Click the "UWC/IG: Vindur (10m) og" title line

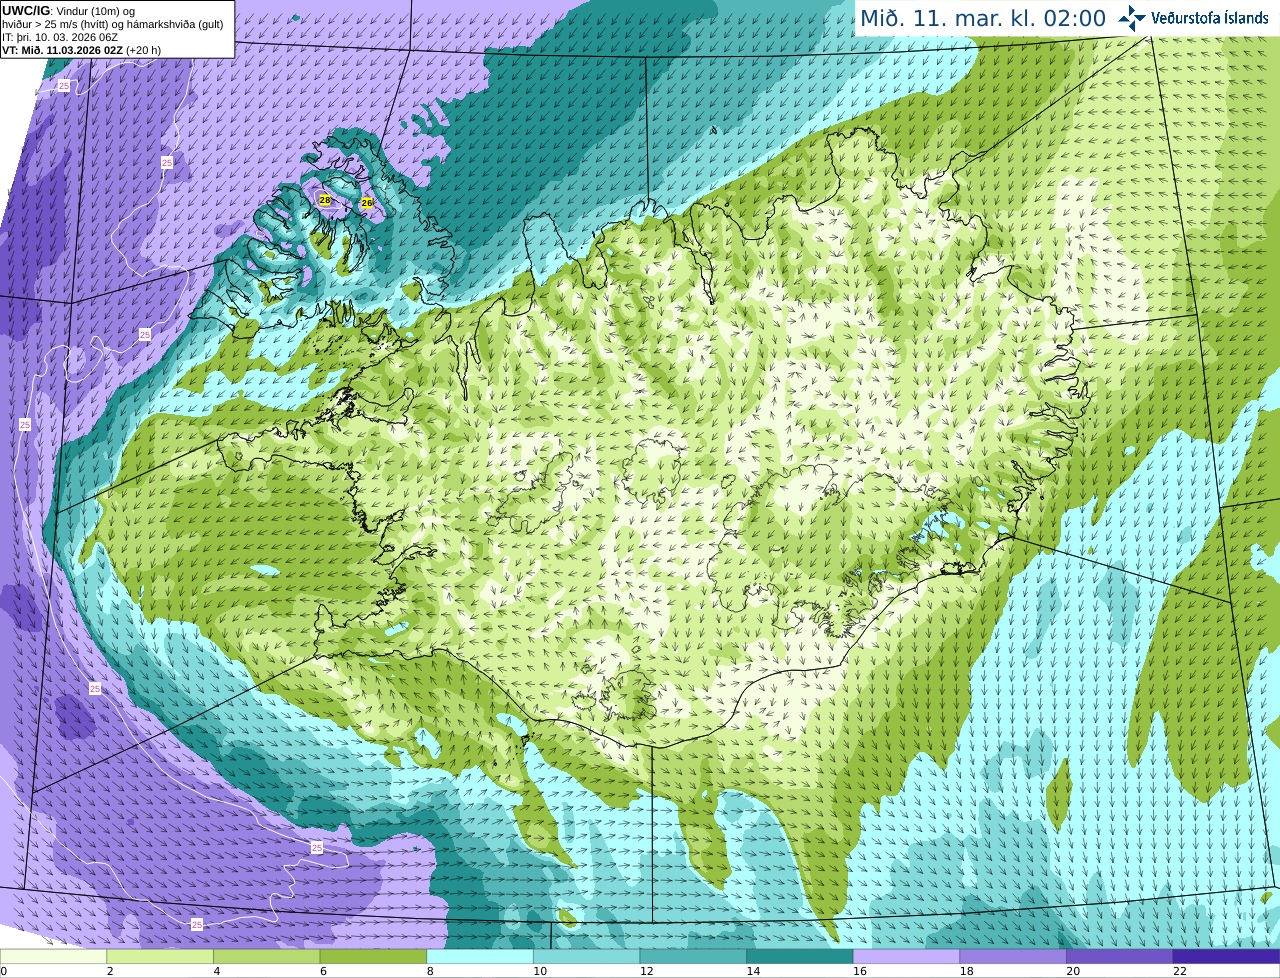(x=68, y=11)
